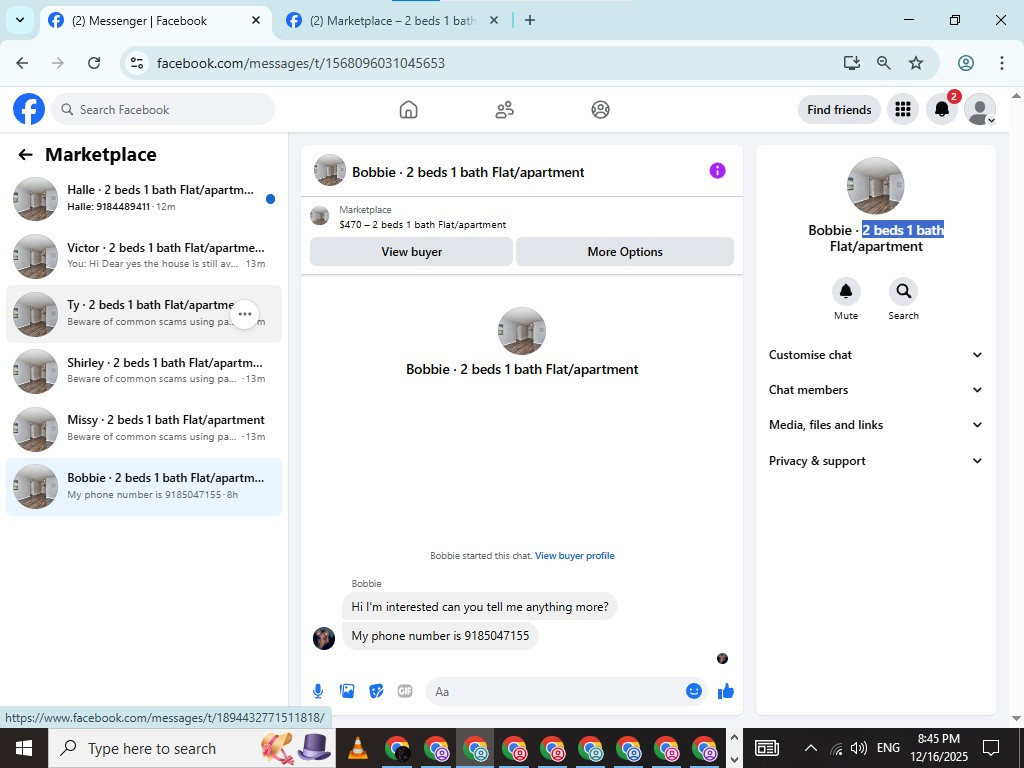This screenshot has height=768, width=1024.
Task: Open the clock showing 8:45 PM
Action: coord(938,748)
